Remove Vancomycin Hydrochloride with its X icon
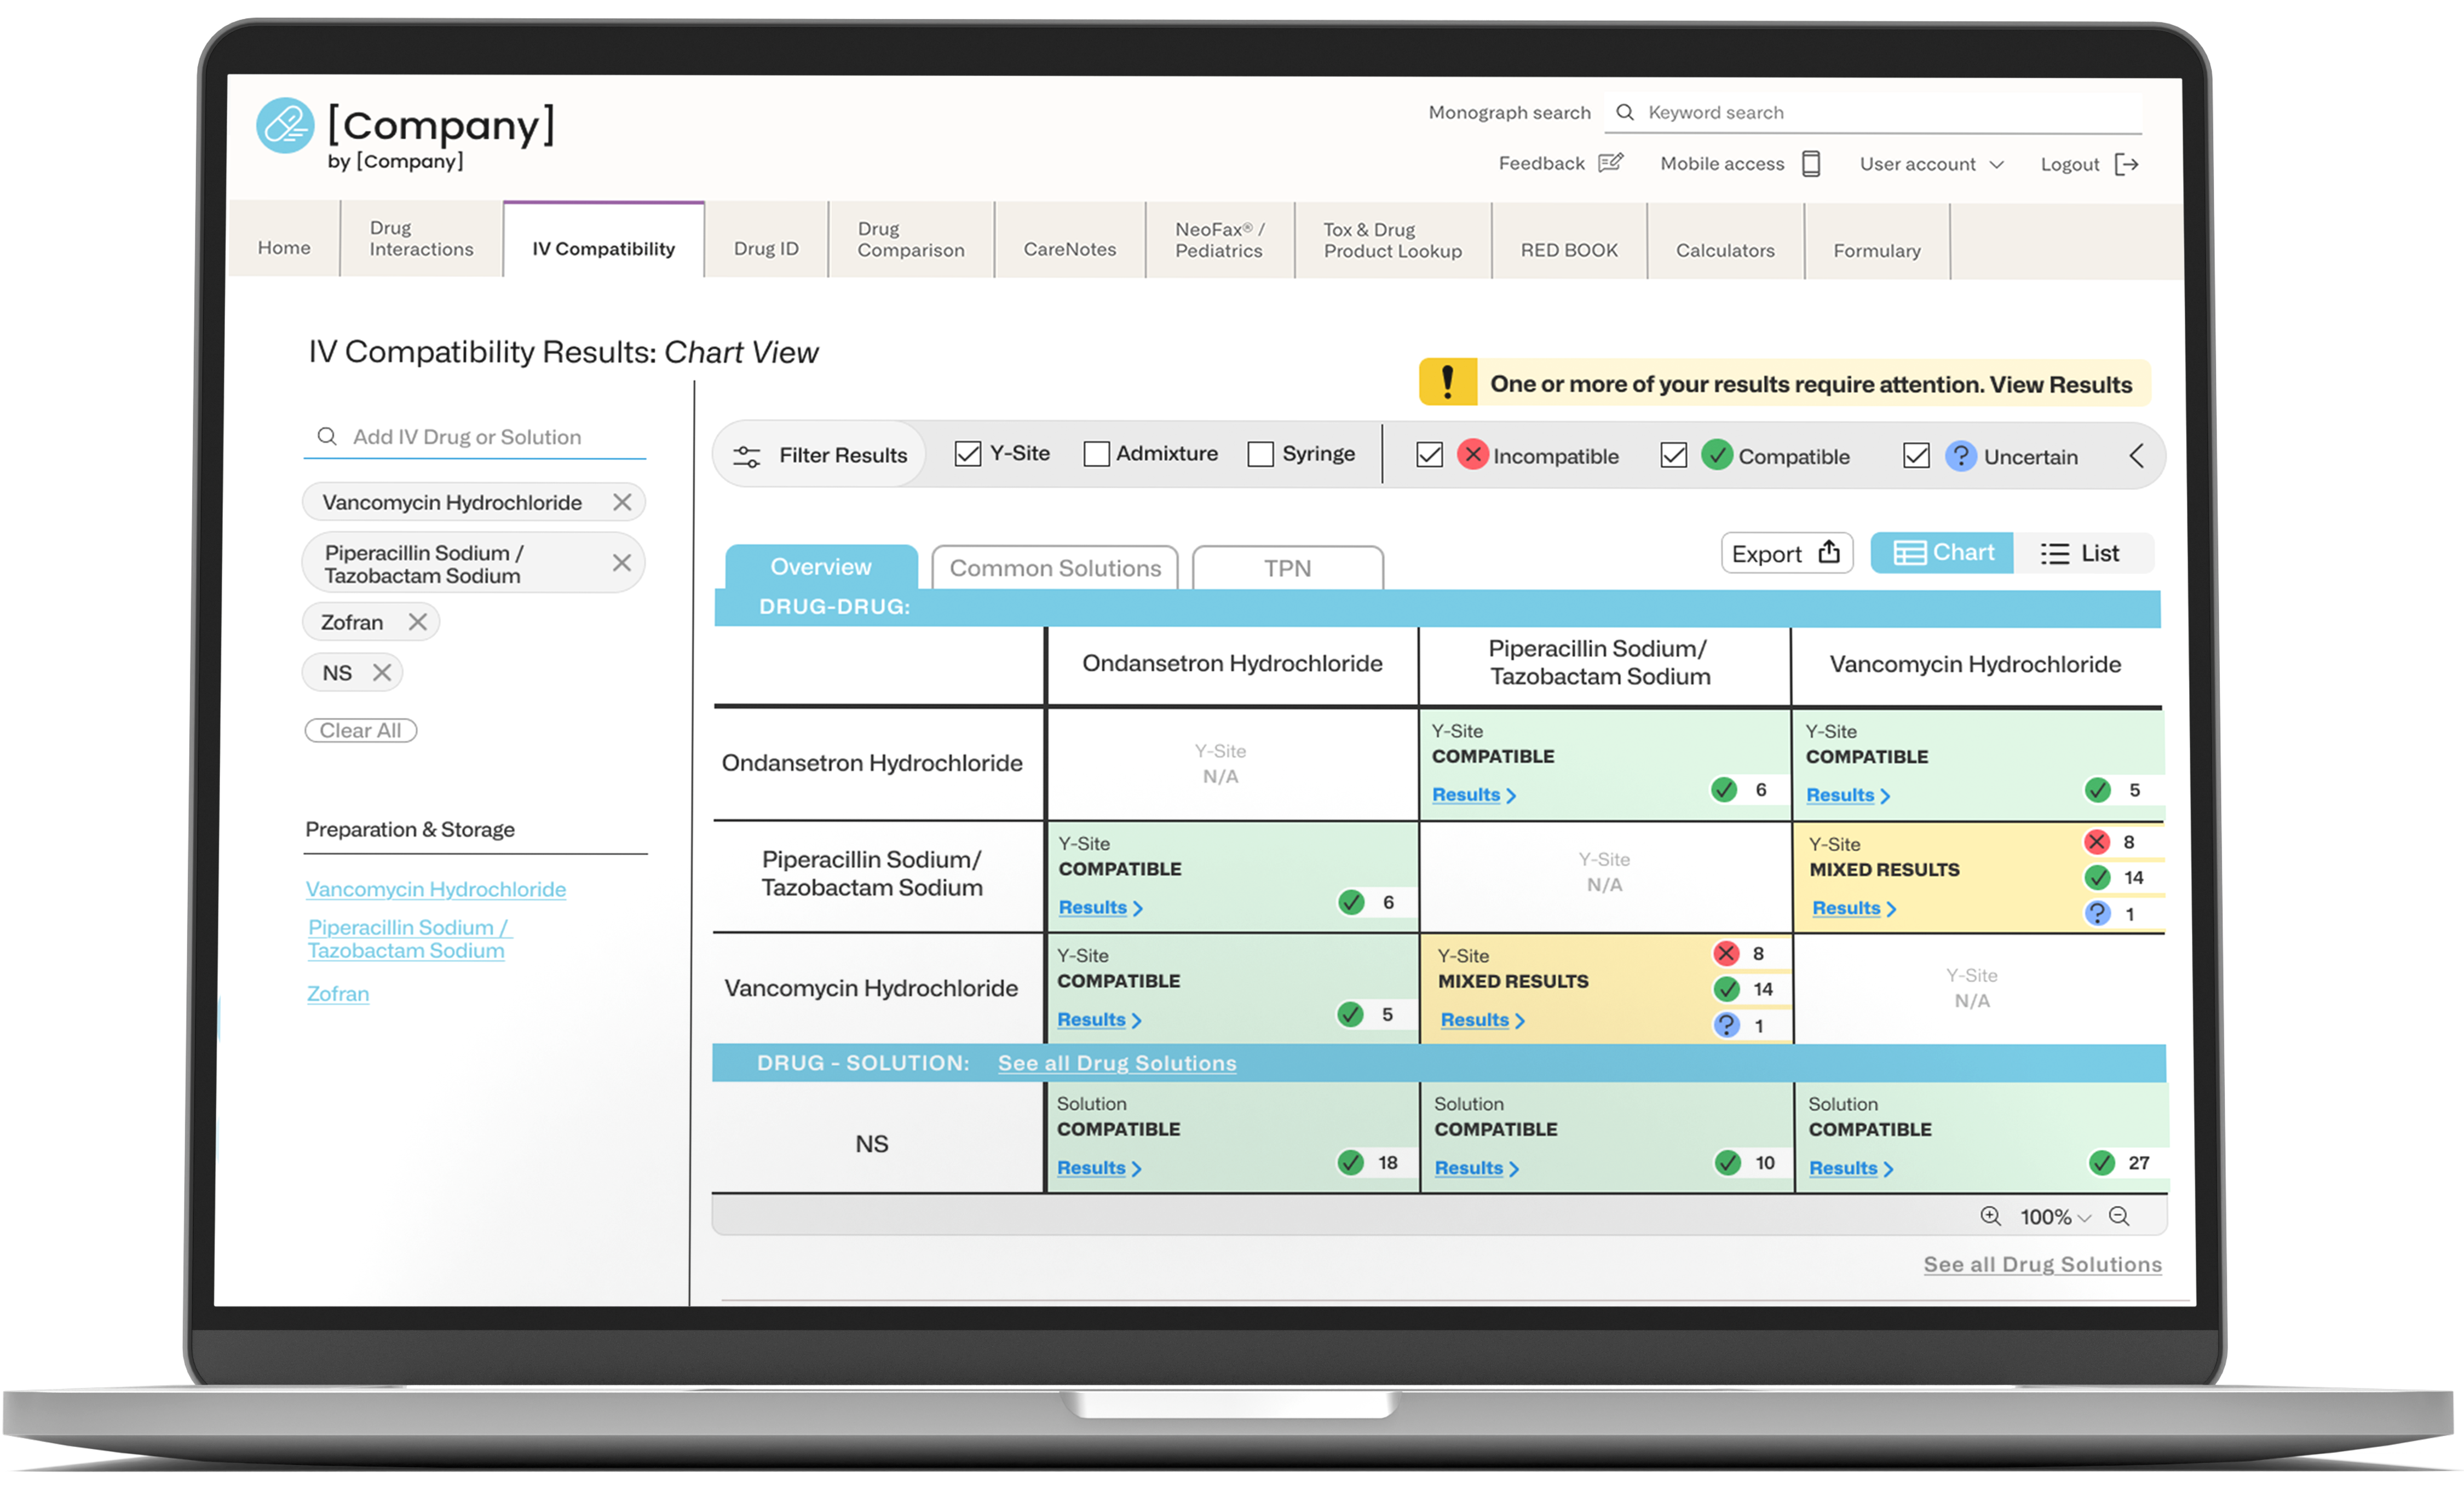Viewport: 2464px width, 1504px height. [622, 502]
